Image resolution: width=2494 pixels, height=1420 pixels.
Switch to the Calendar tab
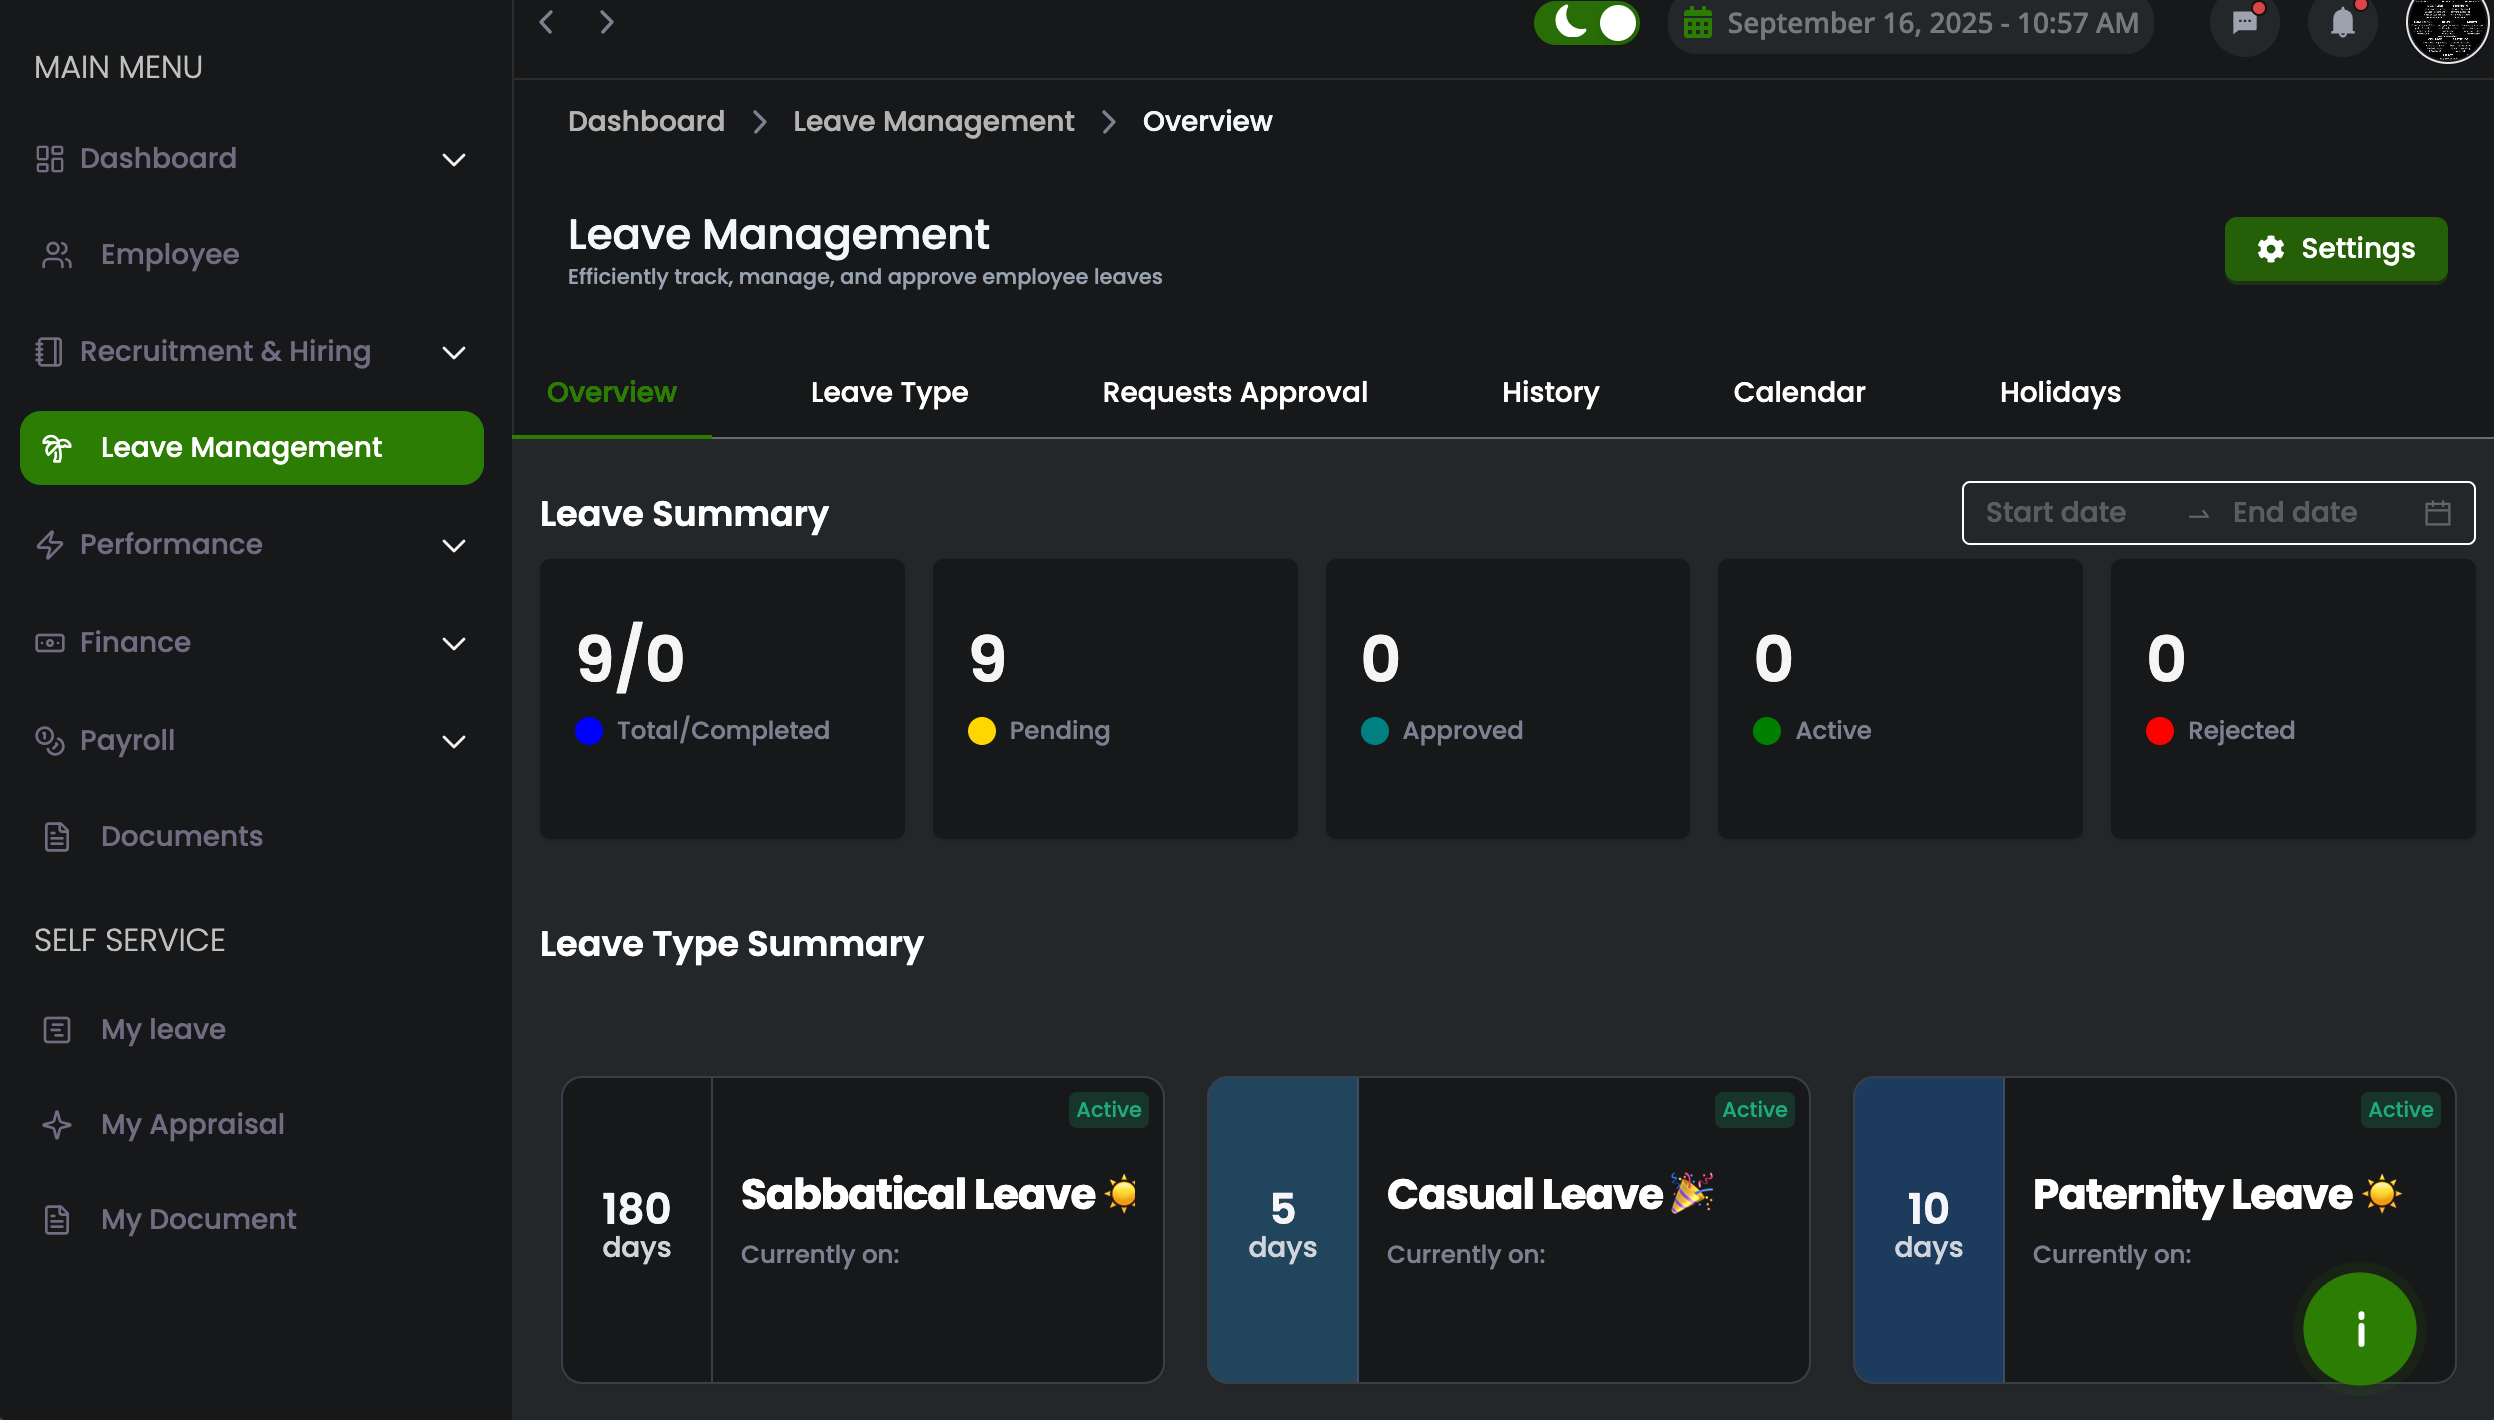click(x=1800, y=393)
